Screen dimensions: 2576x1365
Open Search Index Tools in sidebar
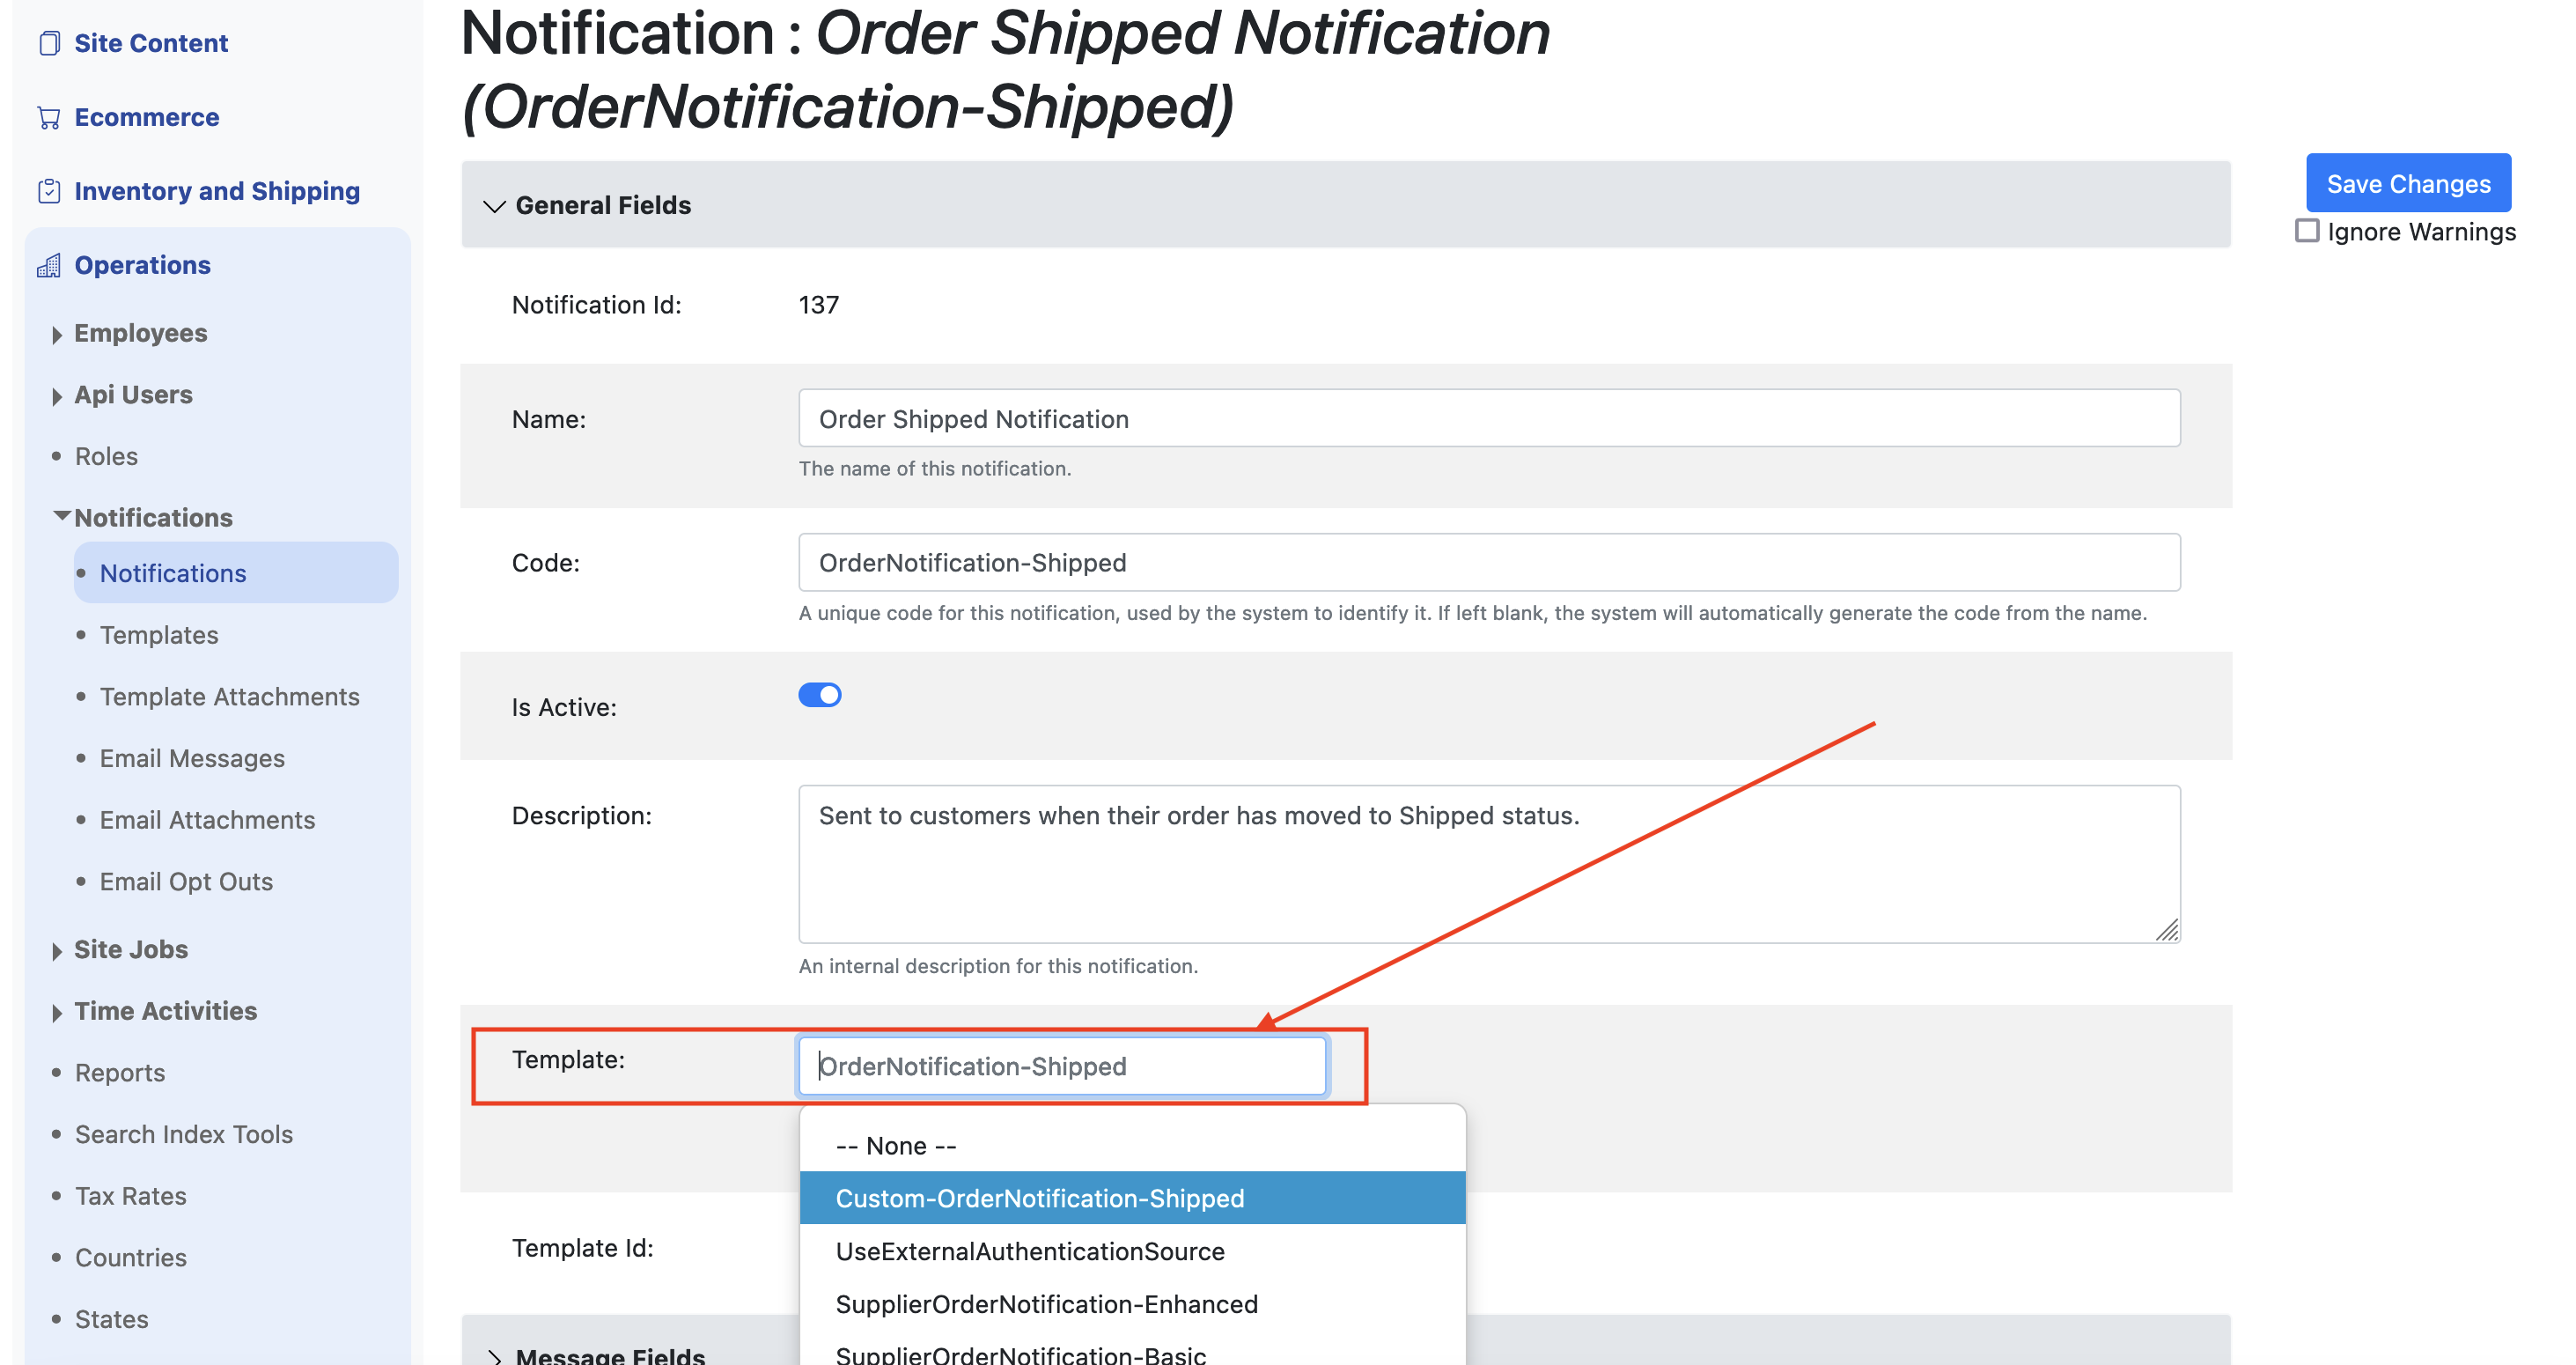(184, 1134)
